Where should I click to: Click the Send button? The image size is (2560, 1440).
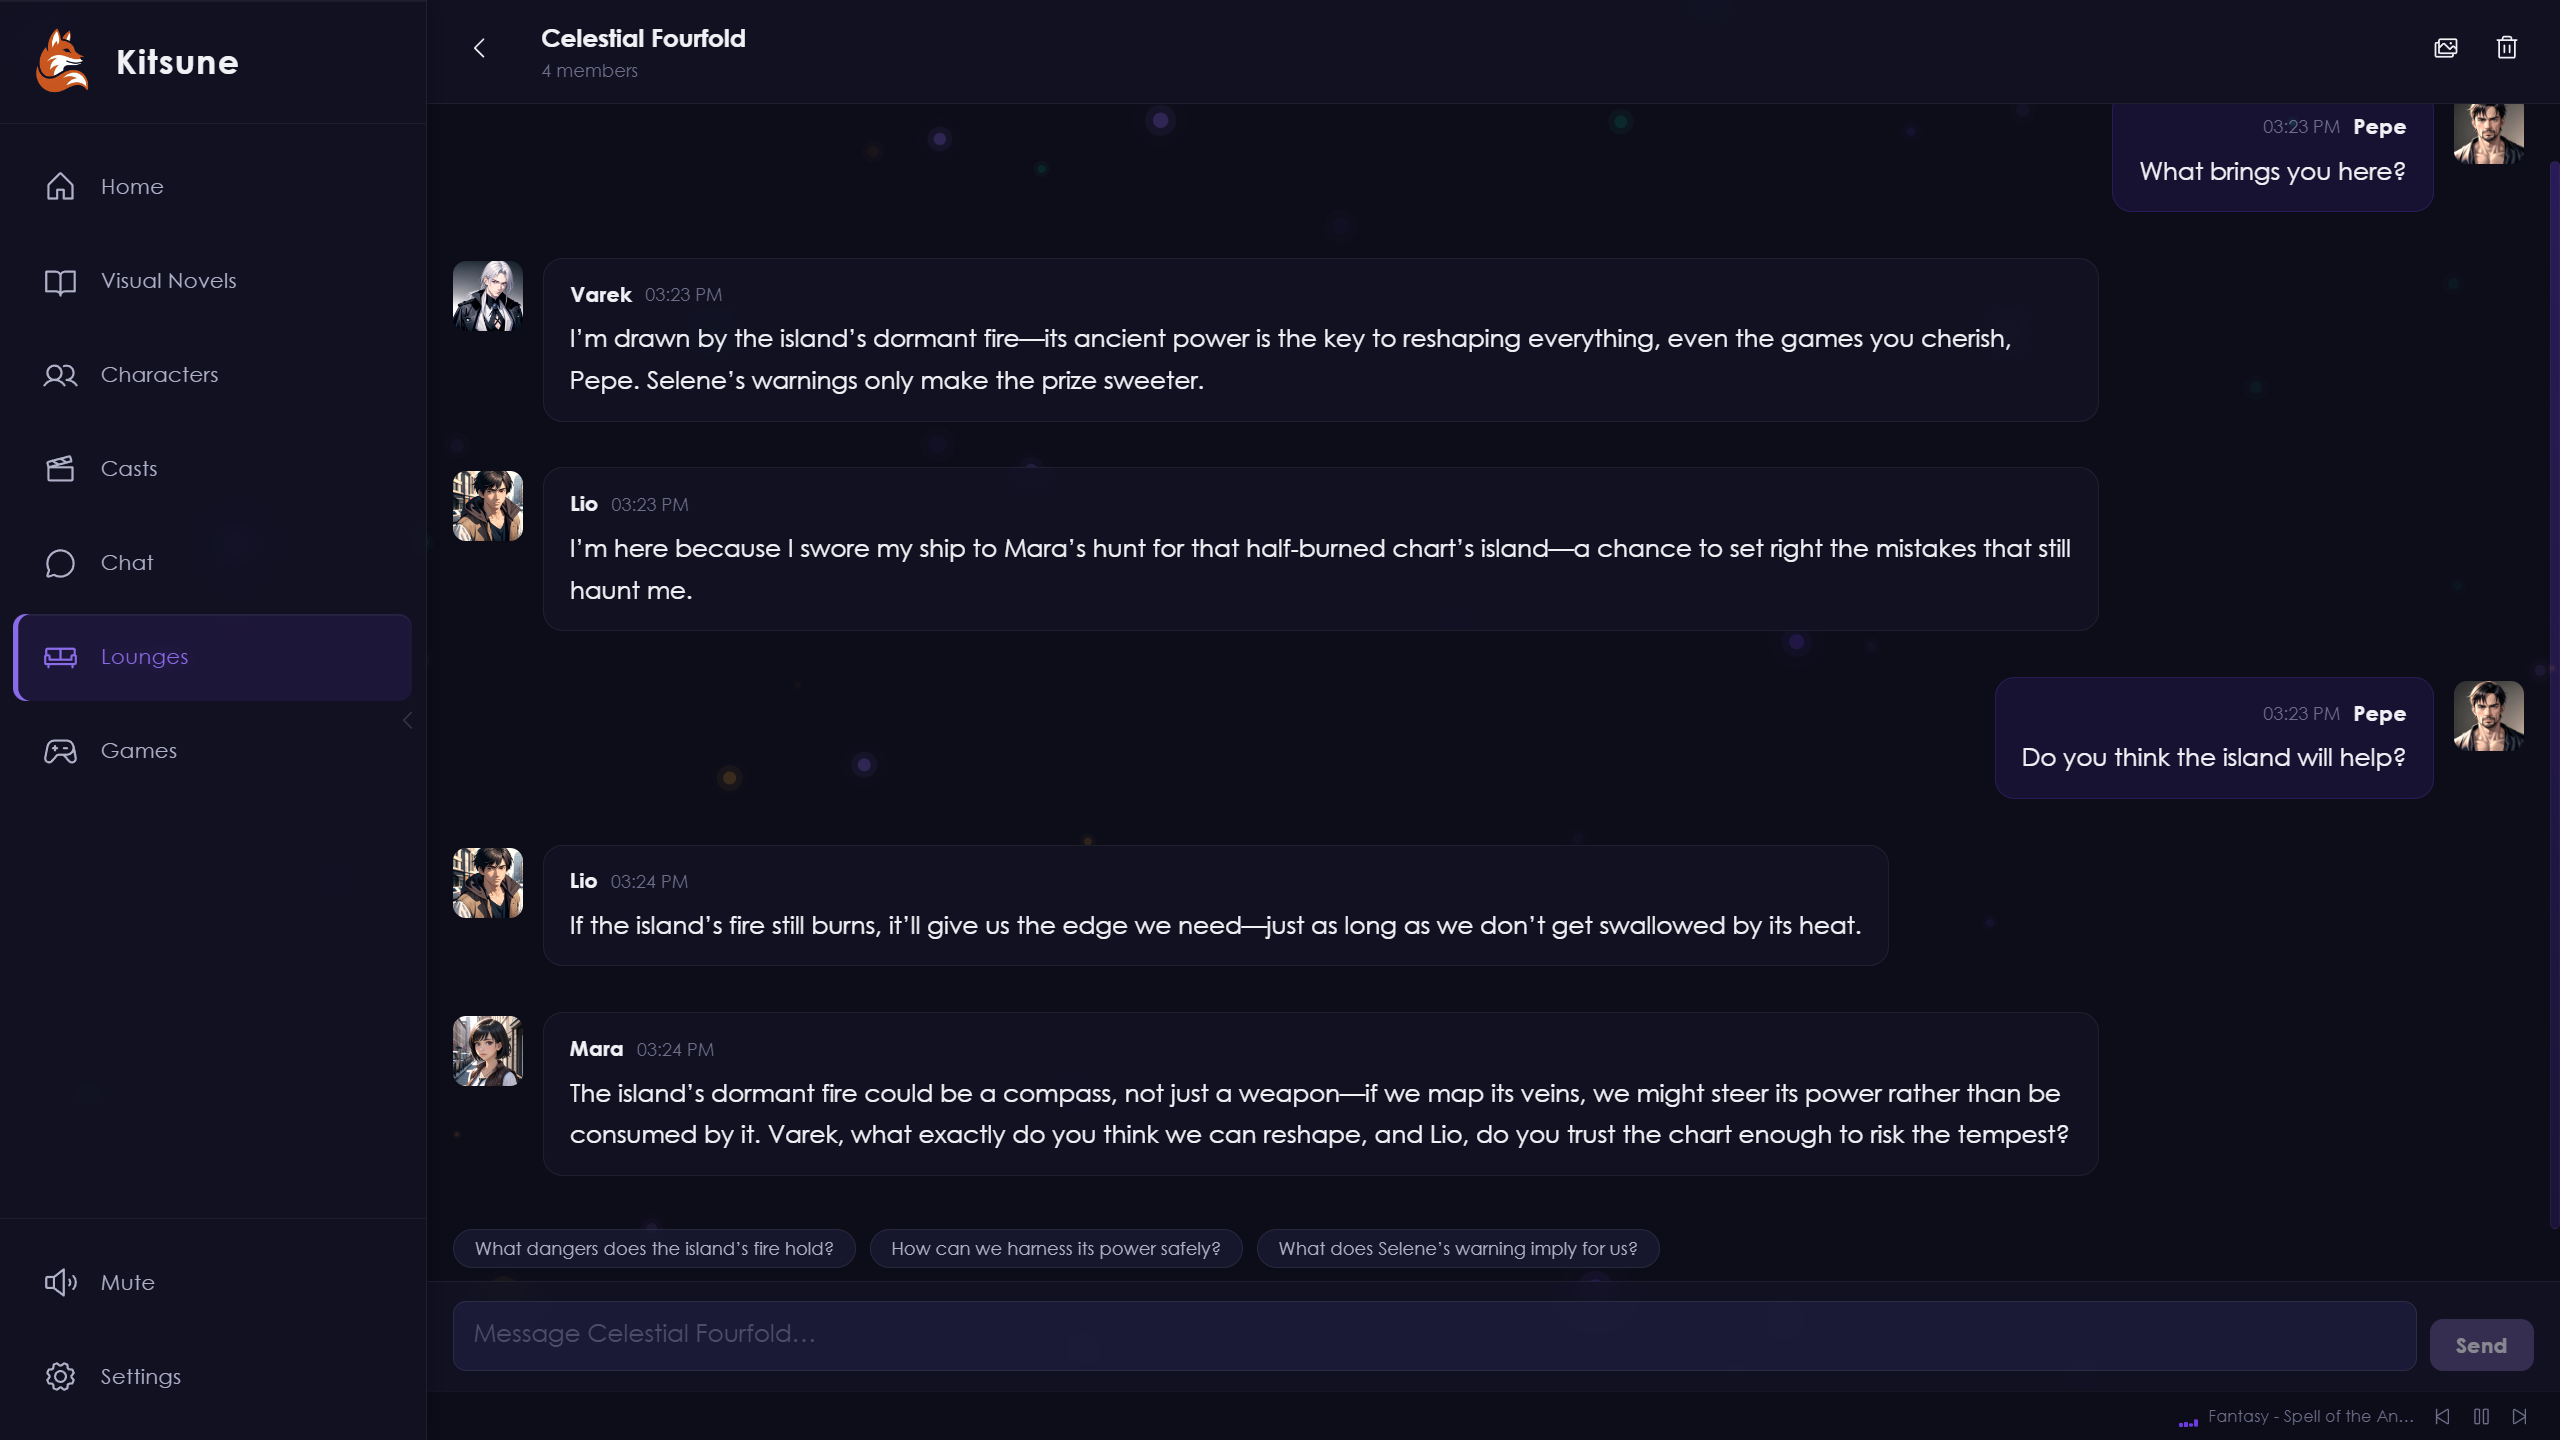point(2481,1344)
